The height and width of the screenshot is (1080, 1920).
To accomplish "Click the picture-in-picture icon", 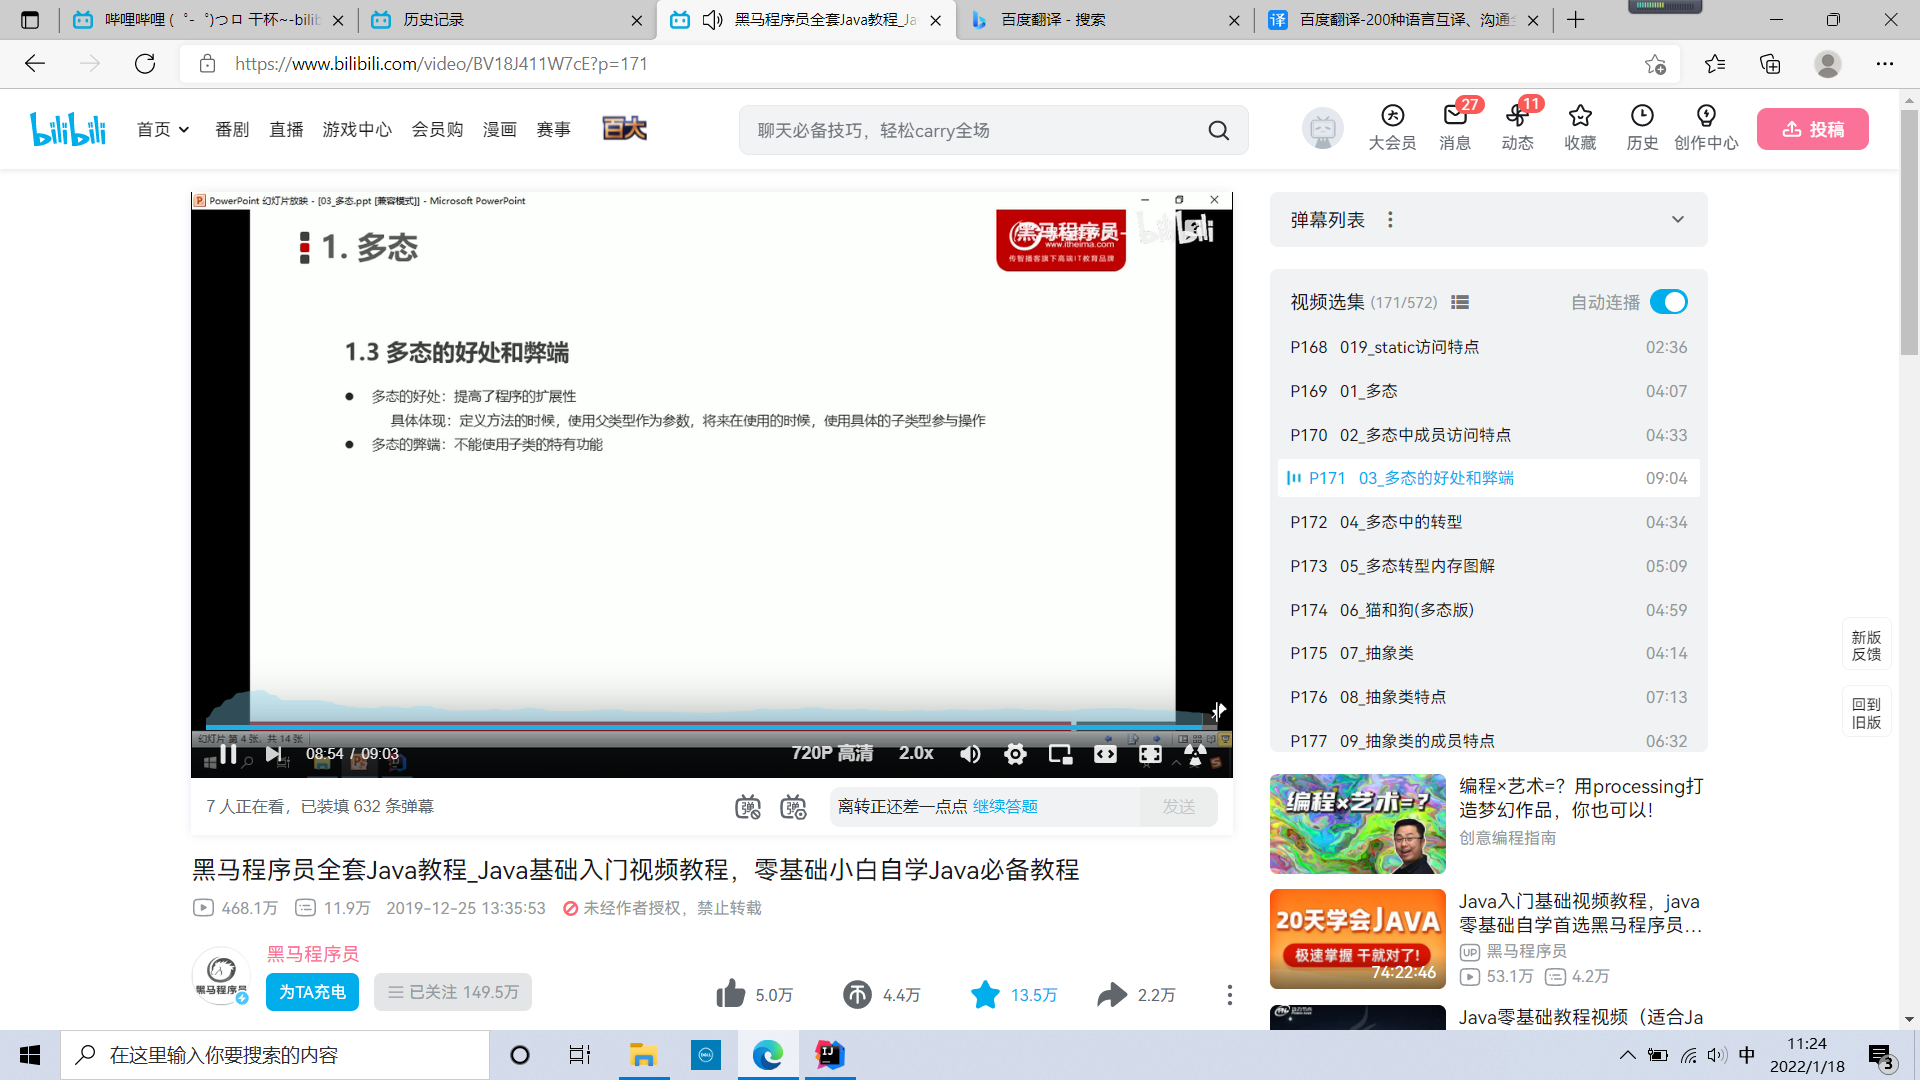I will tap(1061, 755).
